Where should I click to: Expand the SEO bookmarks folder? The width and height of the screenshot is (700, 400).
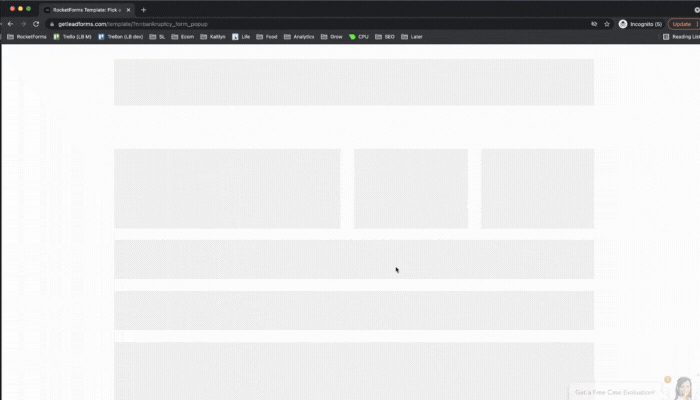[x=385, y=36]
